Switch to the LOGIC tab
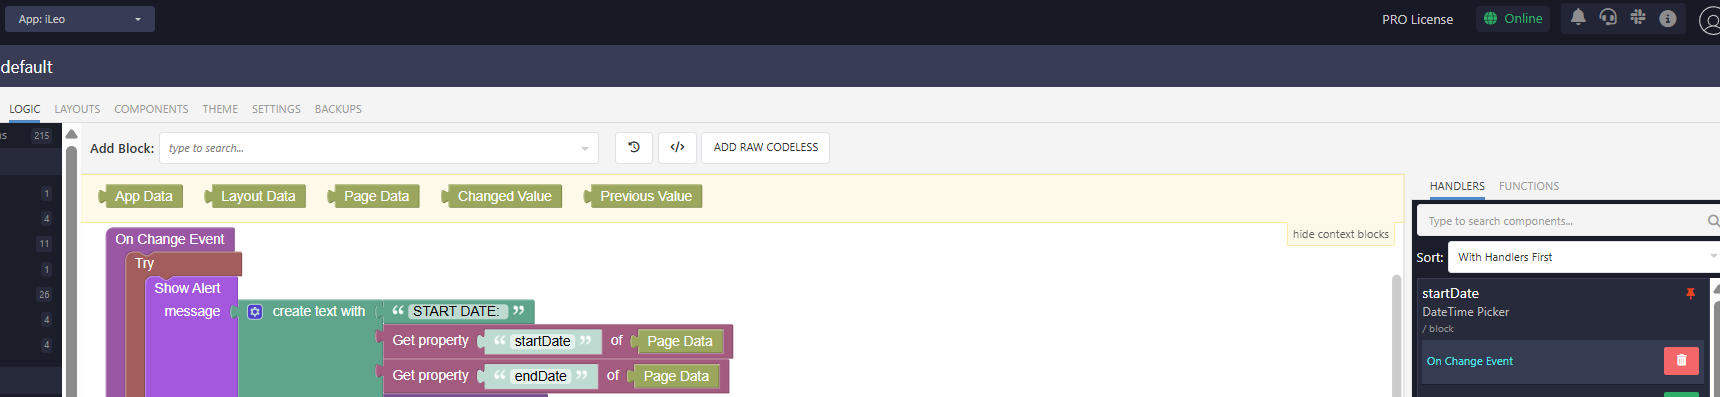Viewport: 1720px width, 397px height. click(x=25, y=109)
